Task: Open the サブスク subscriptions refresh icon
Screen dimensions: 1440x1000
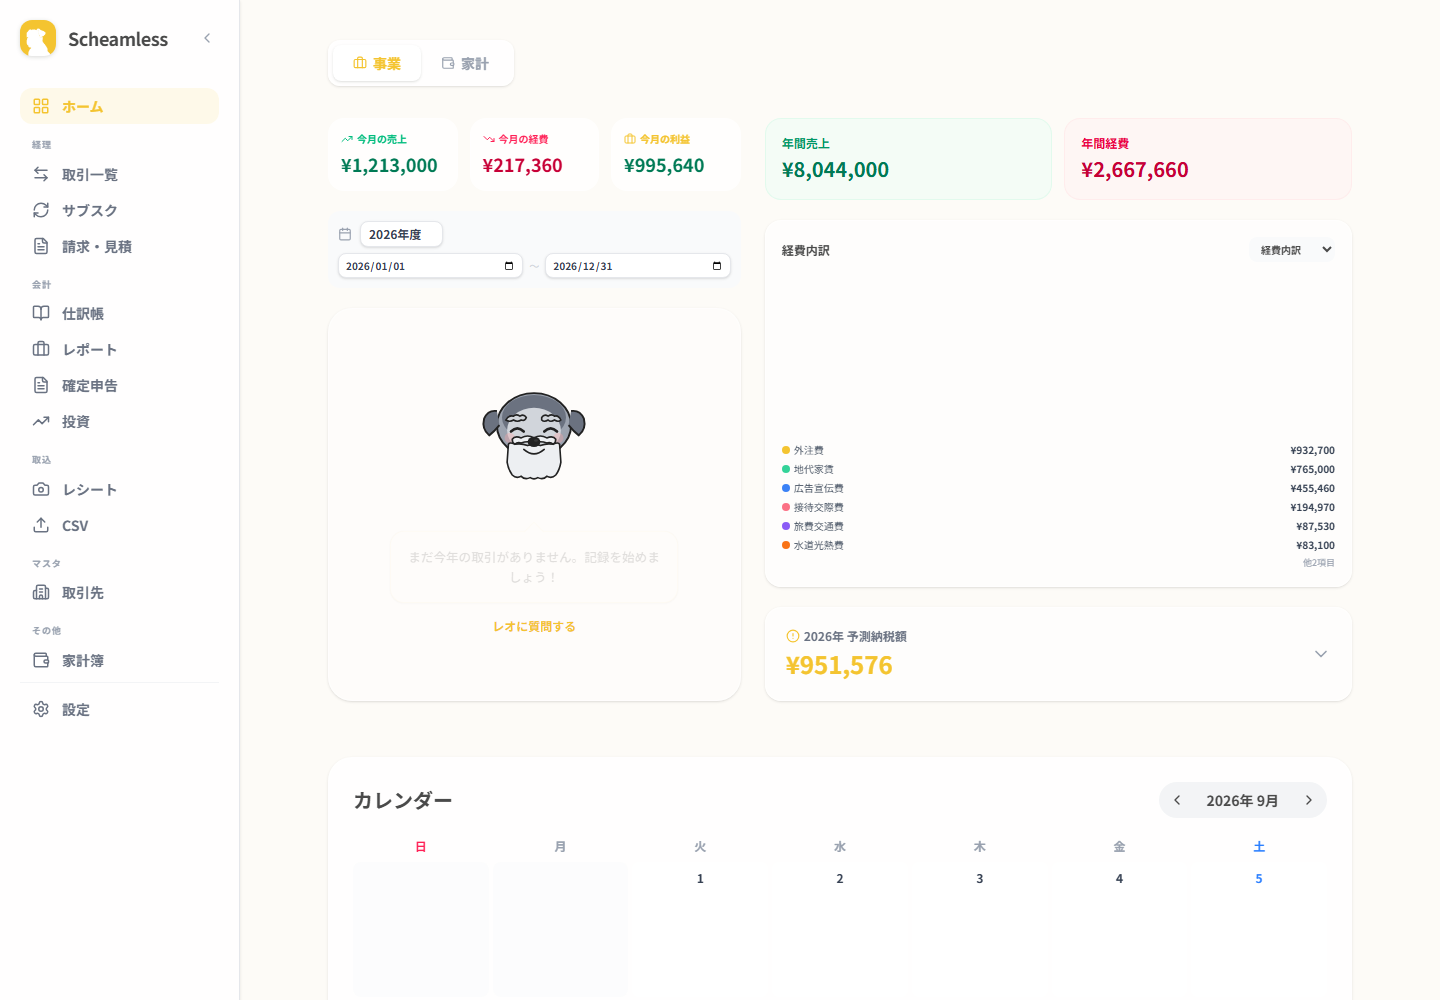Action: click(41, 210)
